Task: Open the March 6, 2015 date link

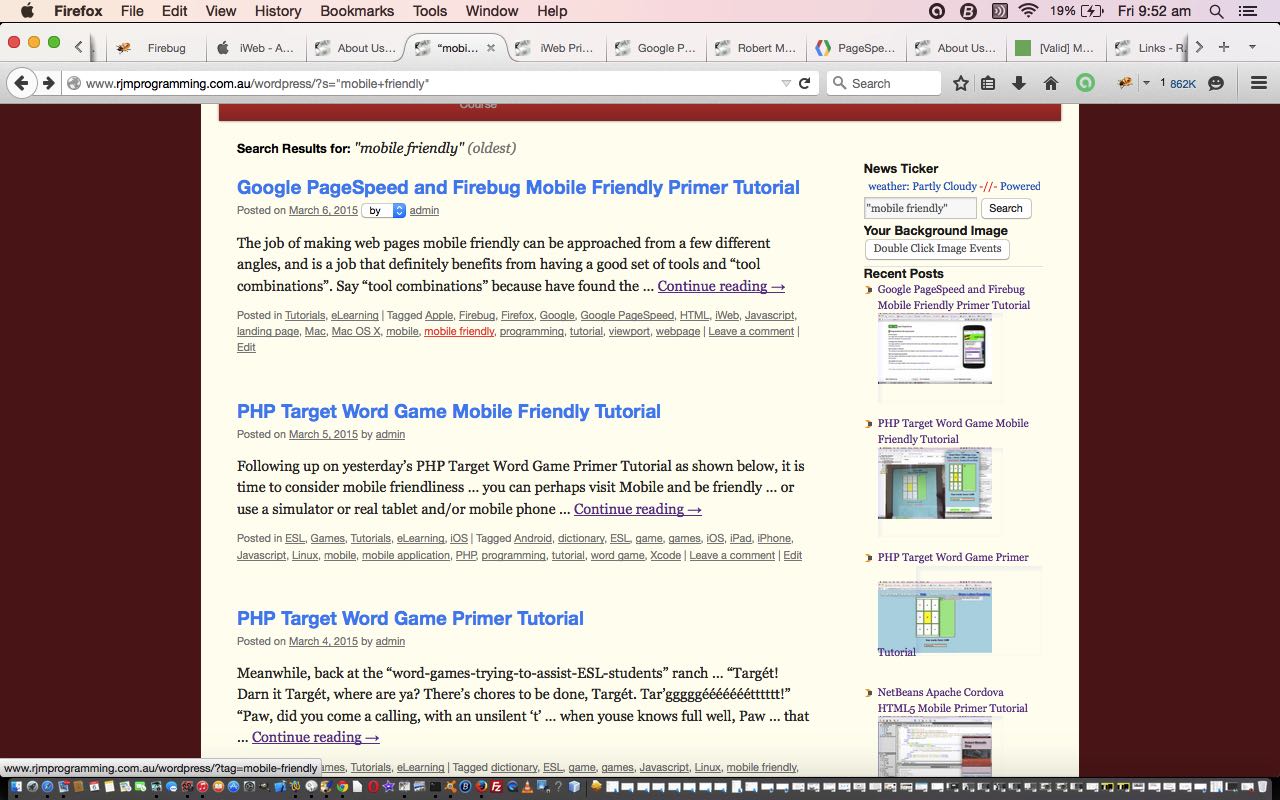Action: (323, 210)
